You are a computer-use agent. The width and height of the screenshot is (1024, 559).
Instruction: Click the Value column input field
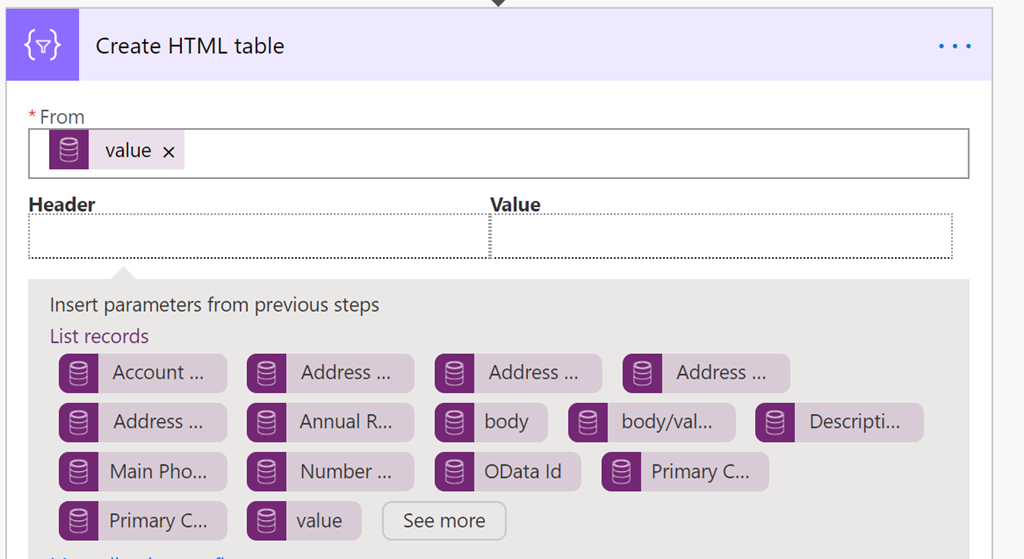click(722, 236)
